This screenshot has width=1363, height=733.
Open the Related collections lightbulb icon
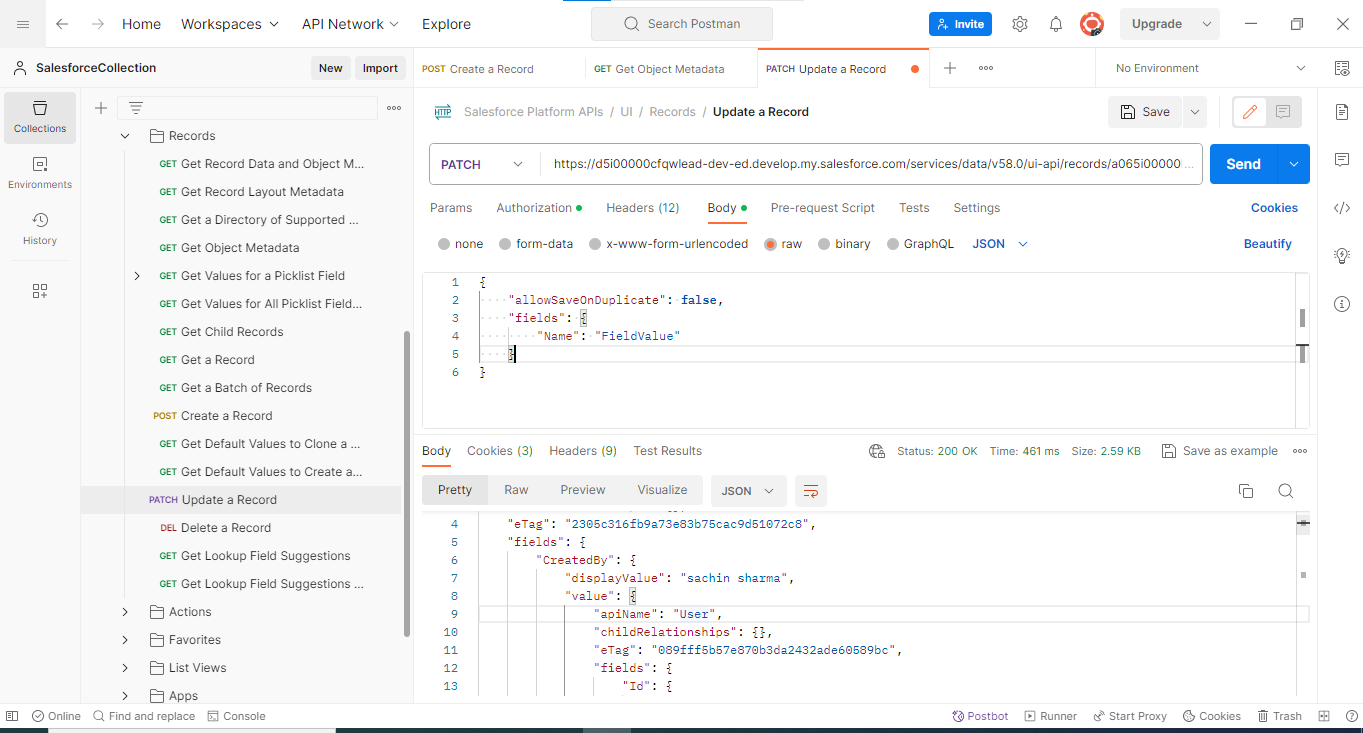pos(1342,256)
